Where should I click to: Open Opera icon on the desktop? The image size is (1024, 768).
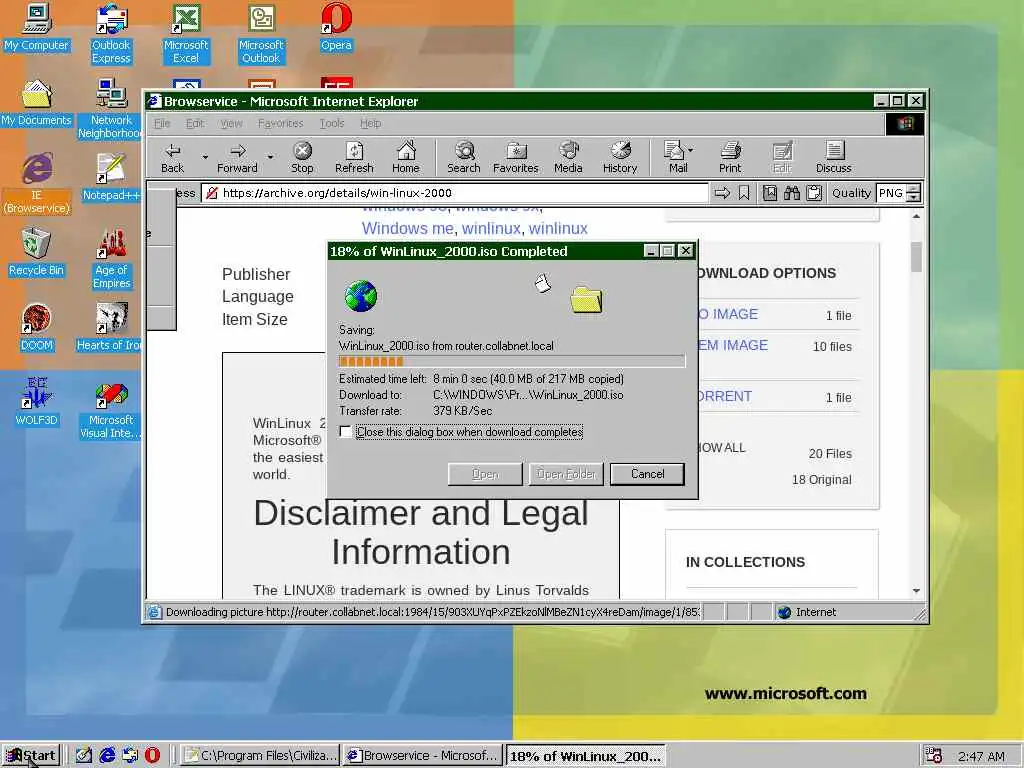coord(336,27)
